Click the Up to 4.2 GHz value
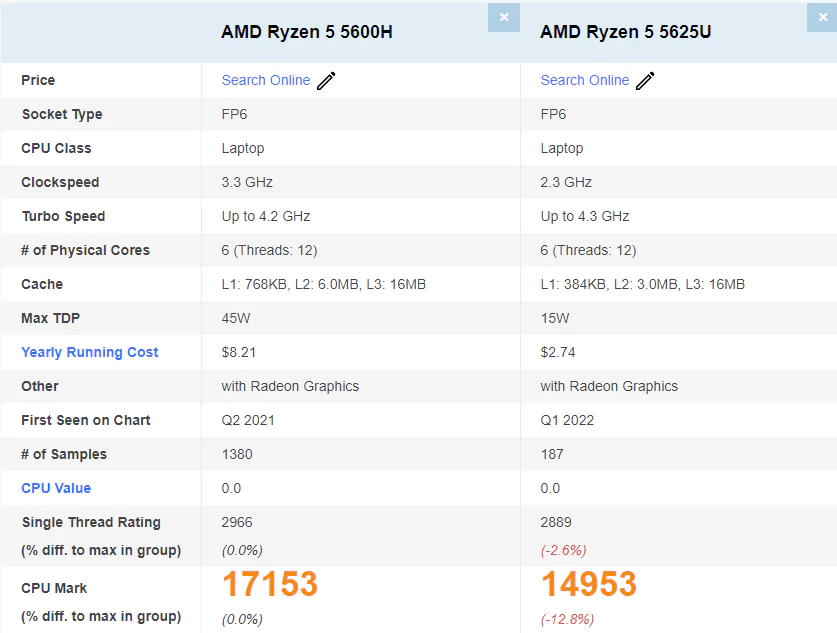 coord(266,216)
